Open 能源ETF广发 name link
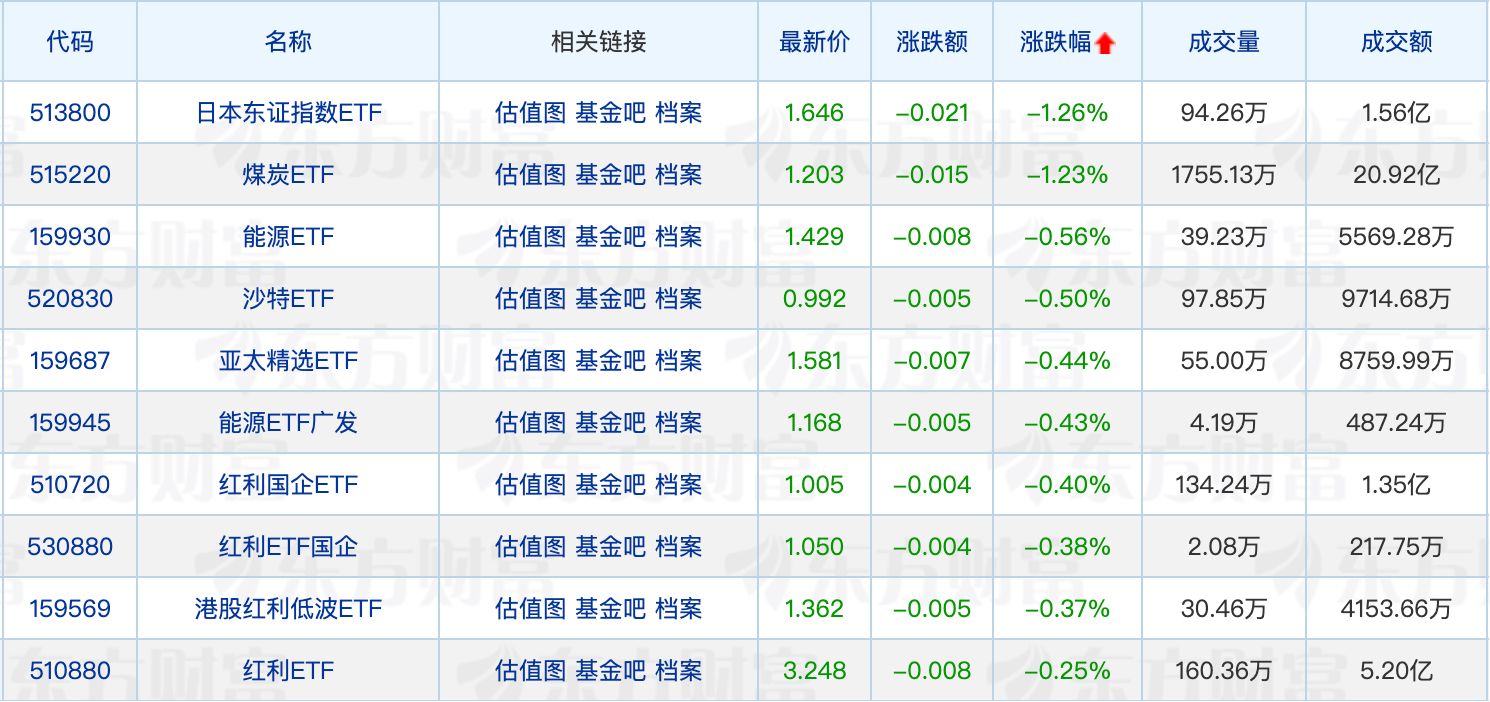The width and height of the screenshot is (1490, 702). 288,423
